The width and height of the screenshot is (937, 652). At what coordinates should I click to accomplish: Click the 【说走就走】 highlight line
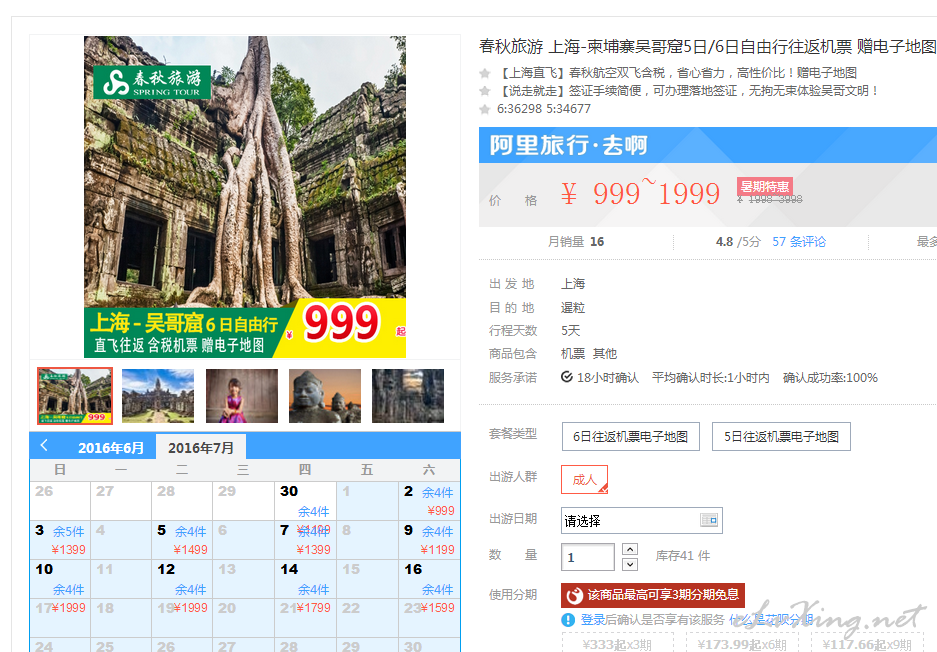[x=688, y=91]
